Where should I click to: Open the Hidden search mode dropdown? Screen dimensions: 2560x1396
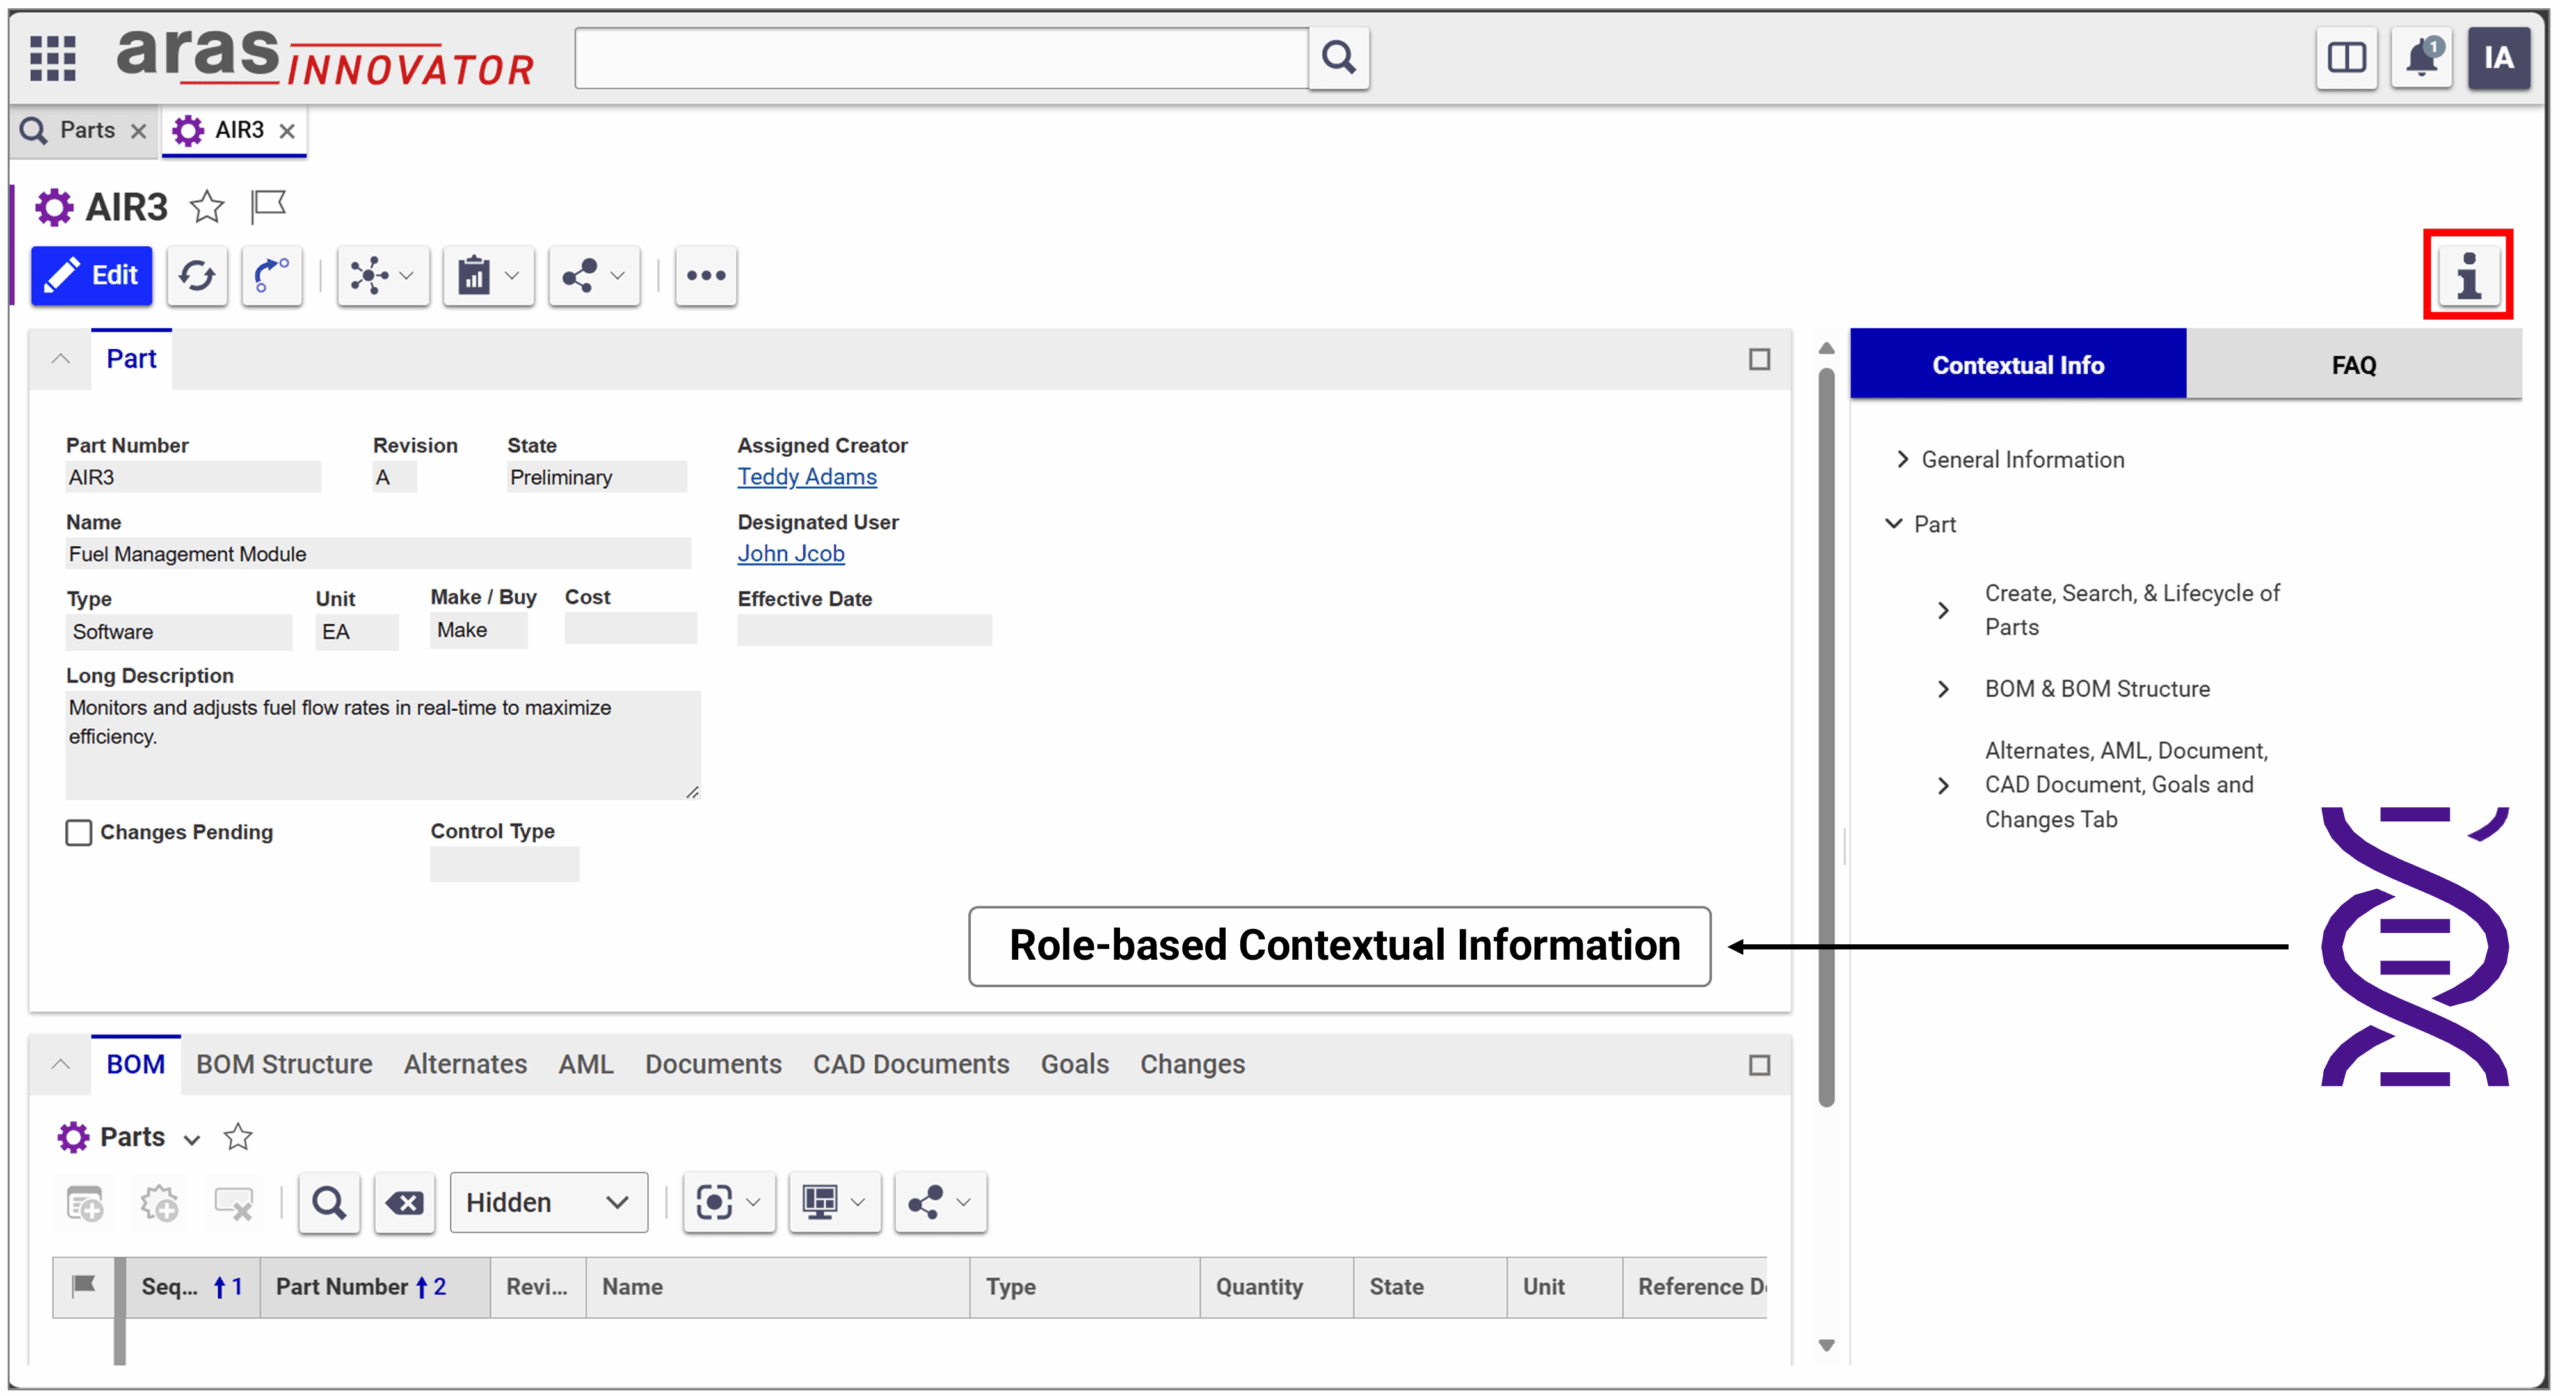[x=548, y=1202]
